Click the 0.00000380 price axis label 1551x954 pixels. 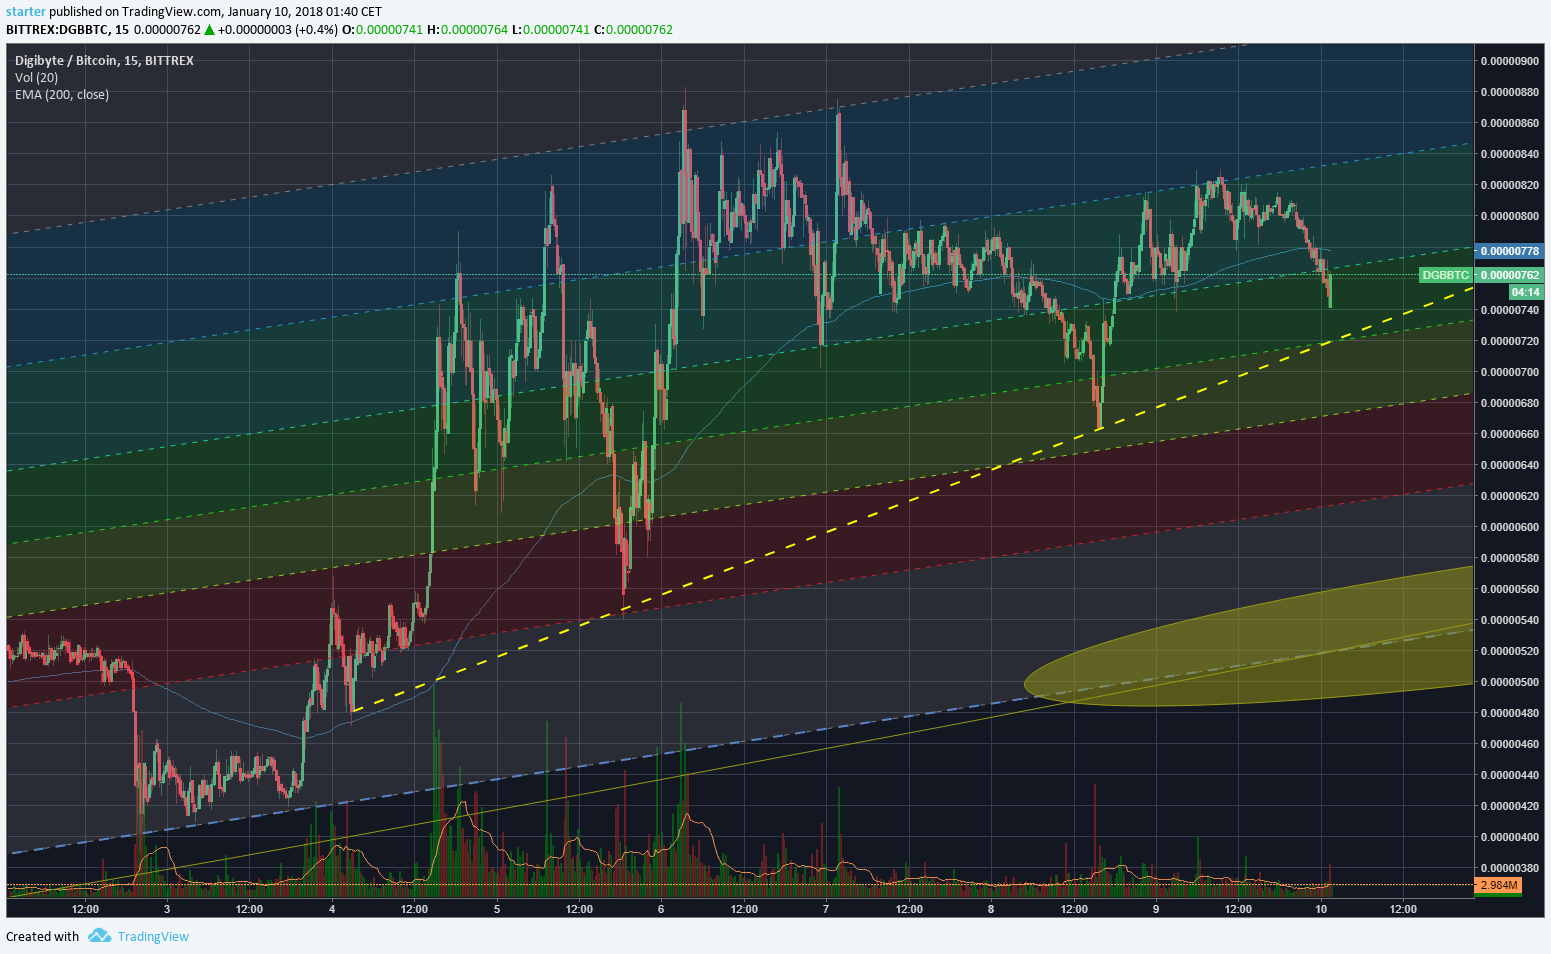click(1510, 868)
